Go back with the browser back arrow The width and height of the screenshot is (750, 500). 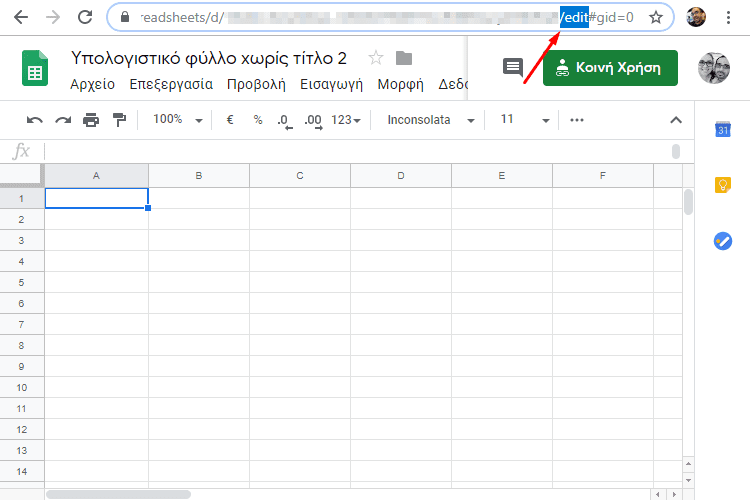click(x=21, y=18)
